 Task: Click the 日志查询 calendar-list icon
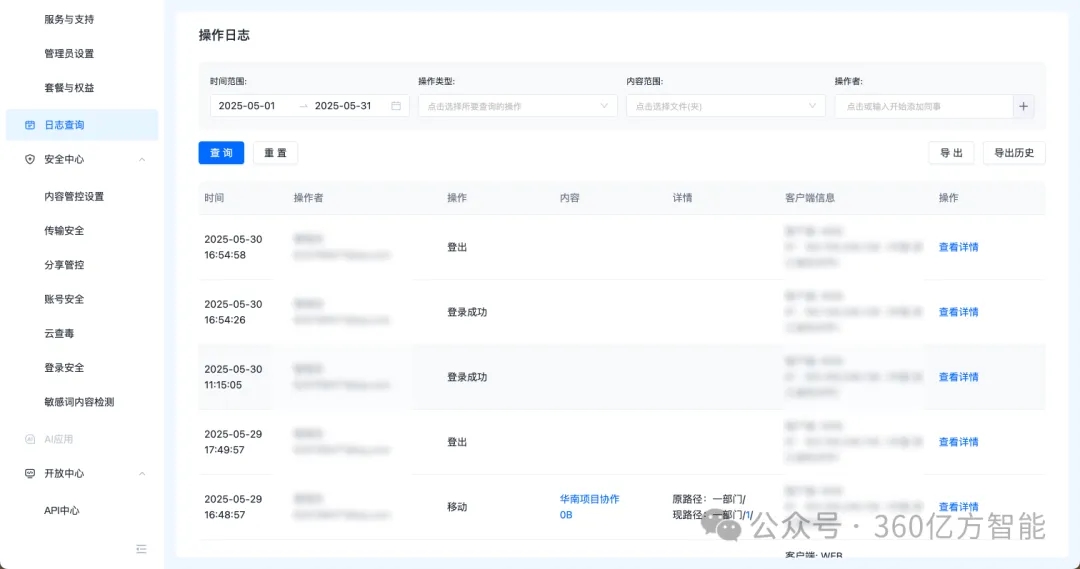[30, 125]
